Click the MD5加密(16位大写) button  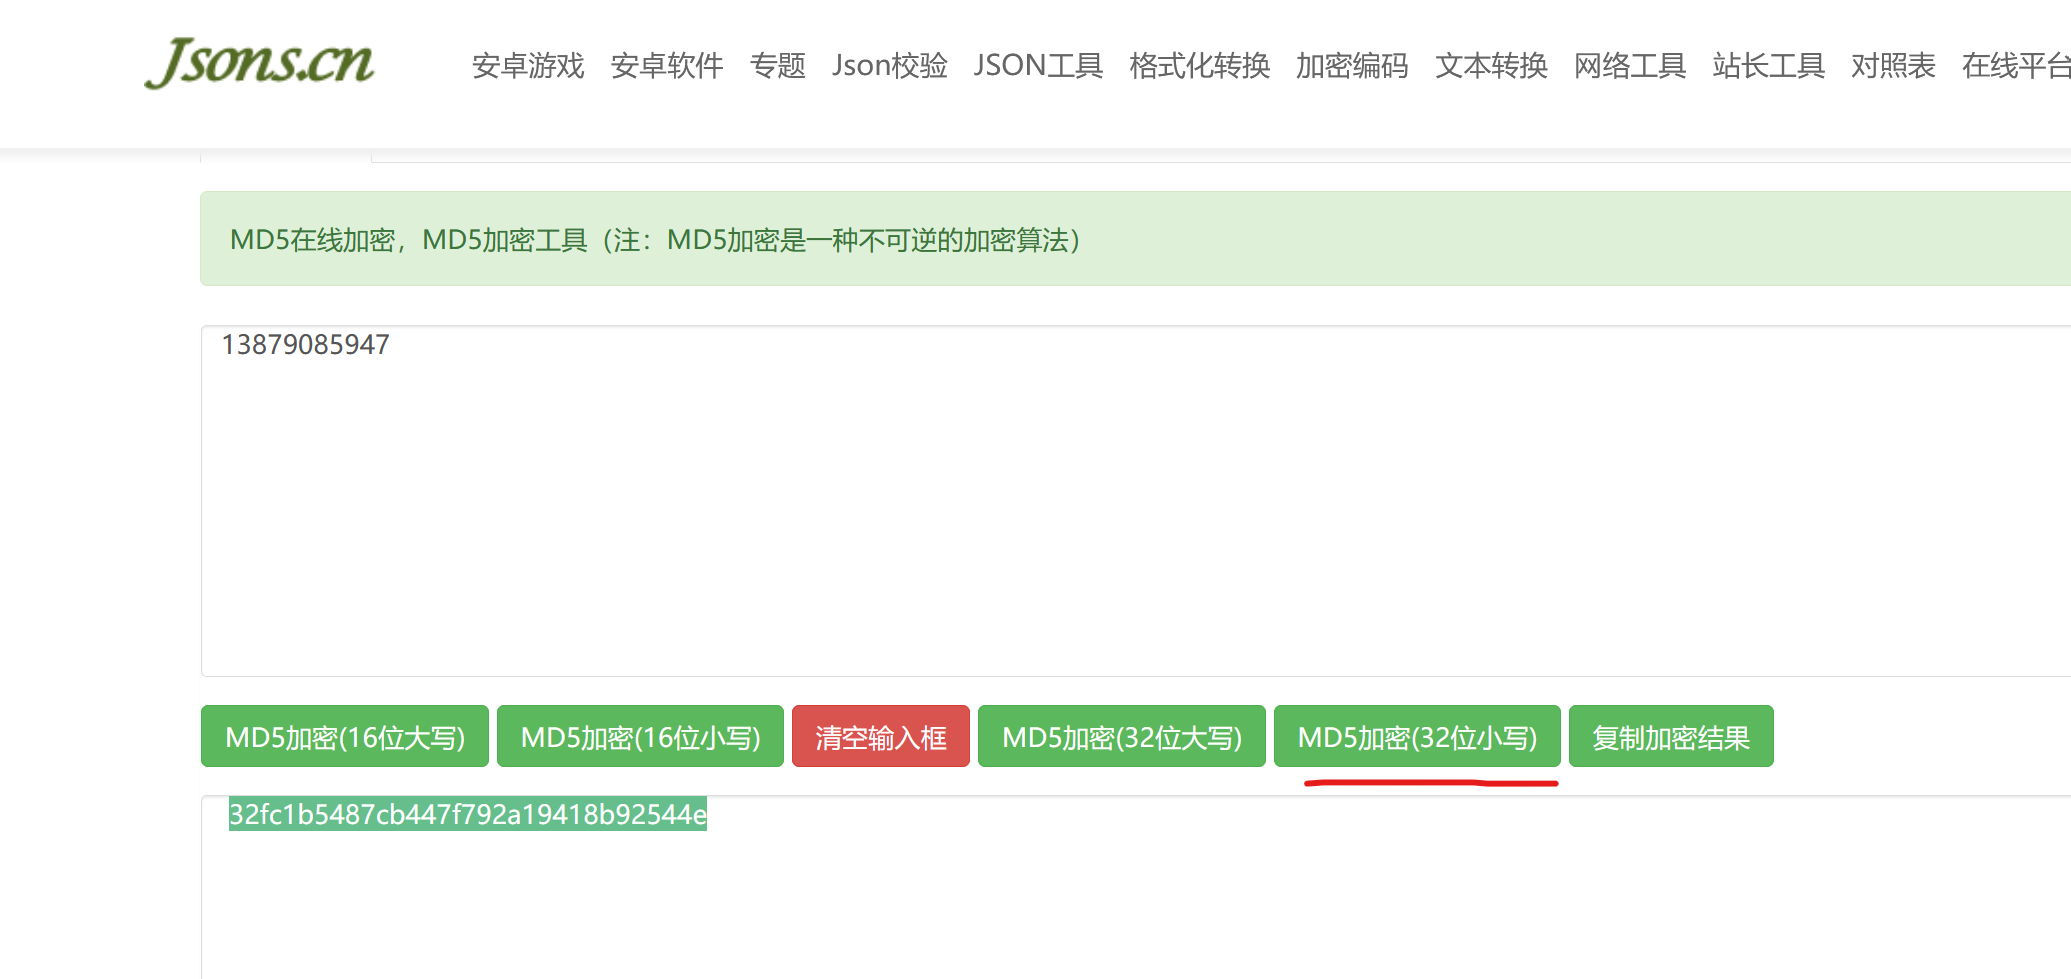tap(345, 736)
